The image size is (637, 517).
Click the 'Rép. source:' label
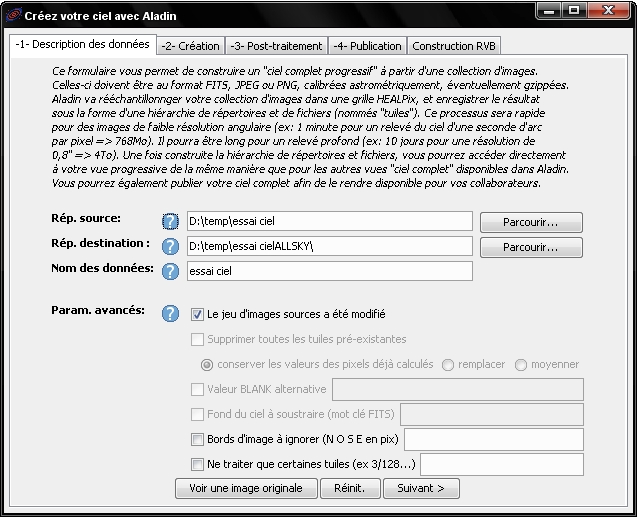(x=86, y=218)
